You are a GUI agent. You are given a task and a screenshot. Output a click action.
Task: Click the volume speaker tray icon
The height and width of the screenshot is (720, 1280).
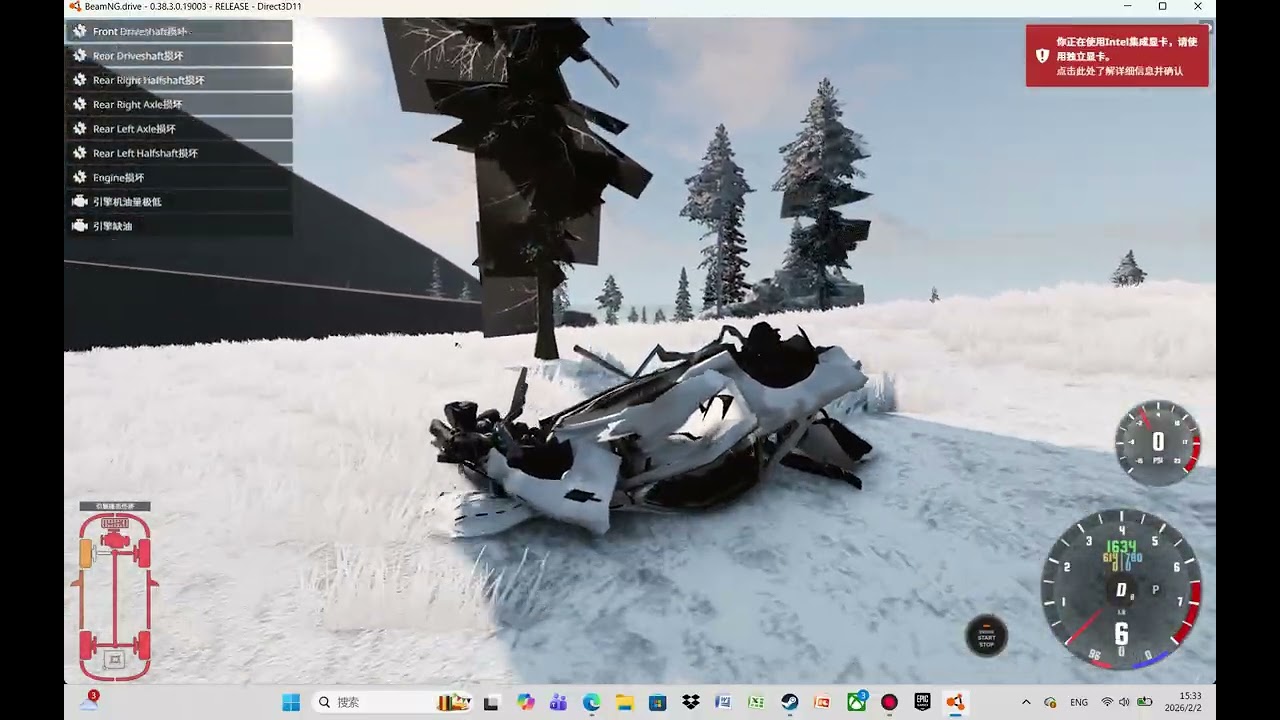click(x=1124, y=703)
